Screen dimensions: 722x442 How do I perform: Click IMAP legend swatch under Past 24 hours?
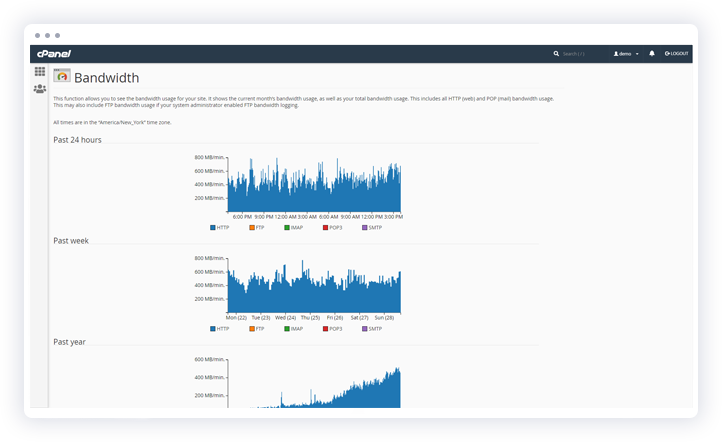[287, 228]
